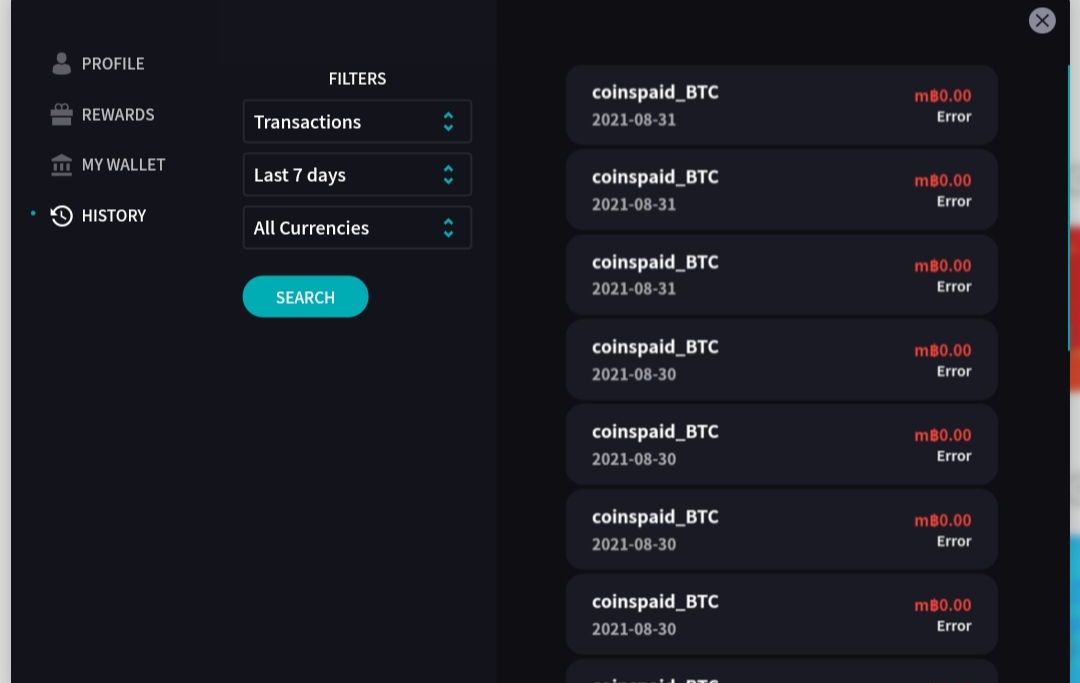Click the SEARCH button
This screenshot has width=1080, height=683.
point(305,297)
